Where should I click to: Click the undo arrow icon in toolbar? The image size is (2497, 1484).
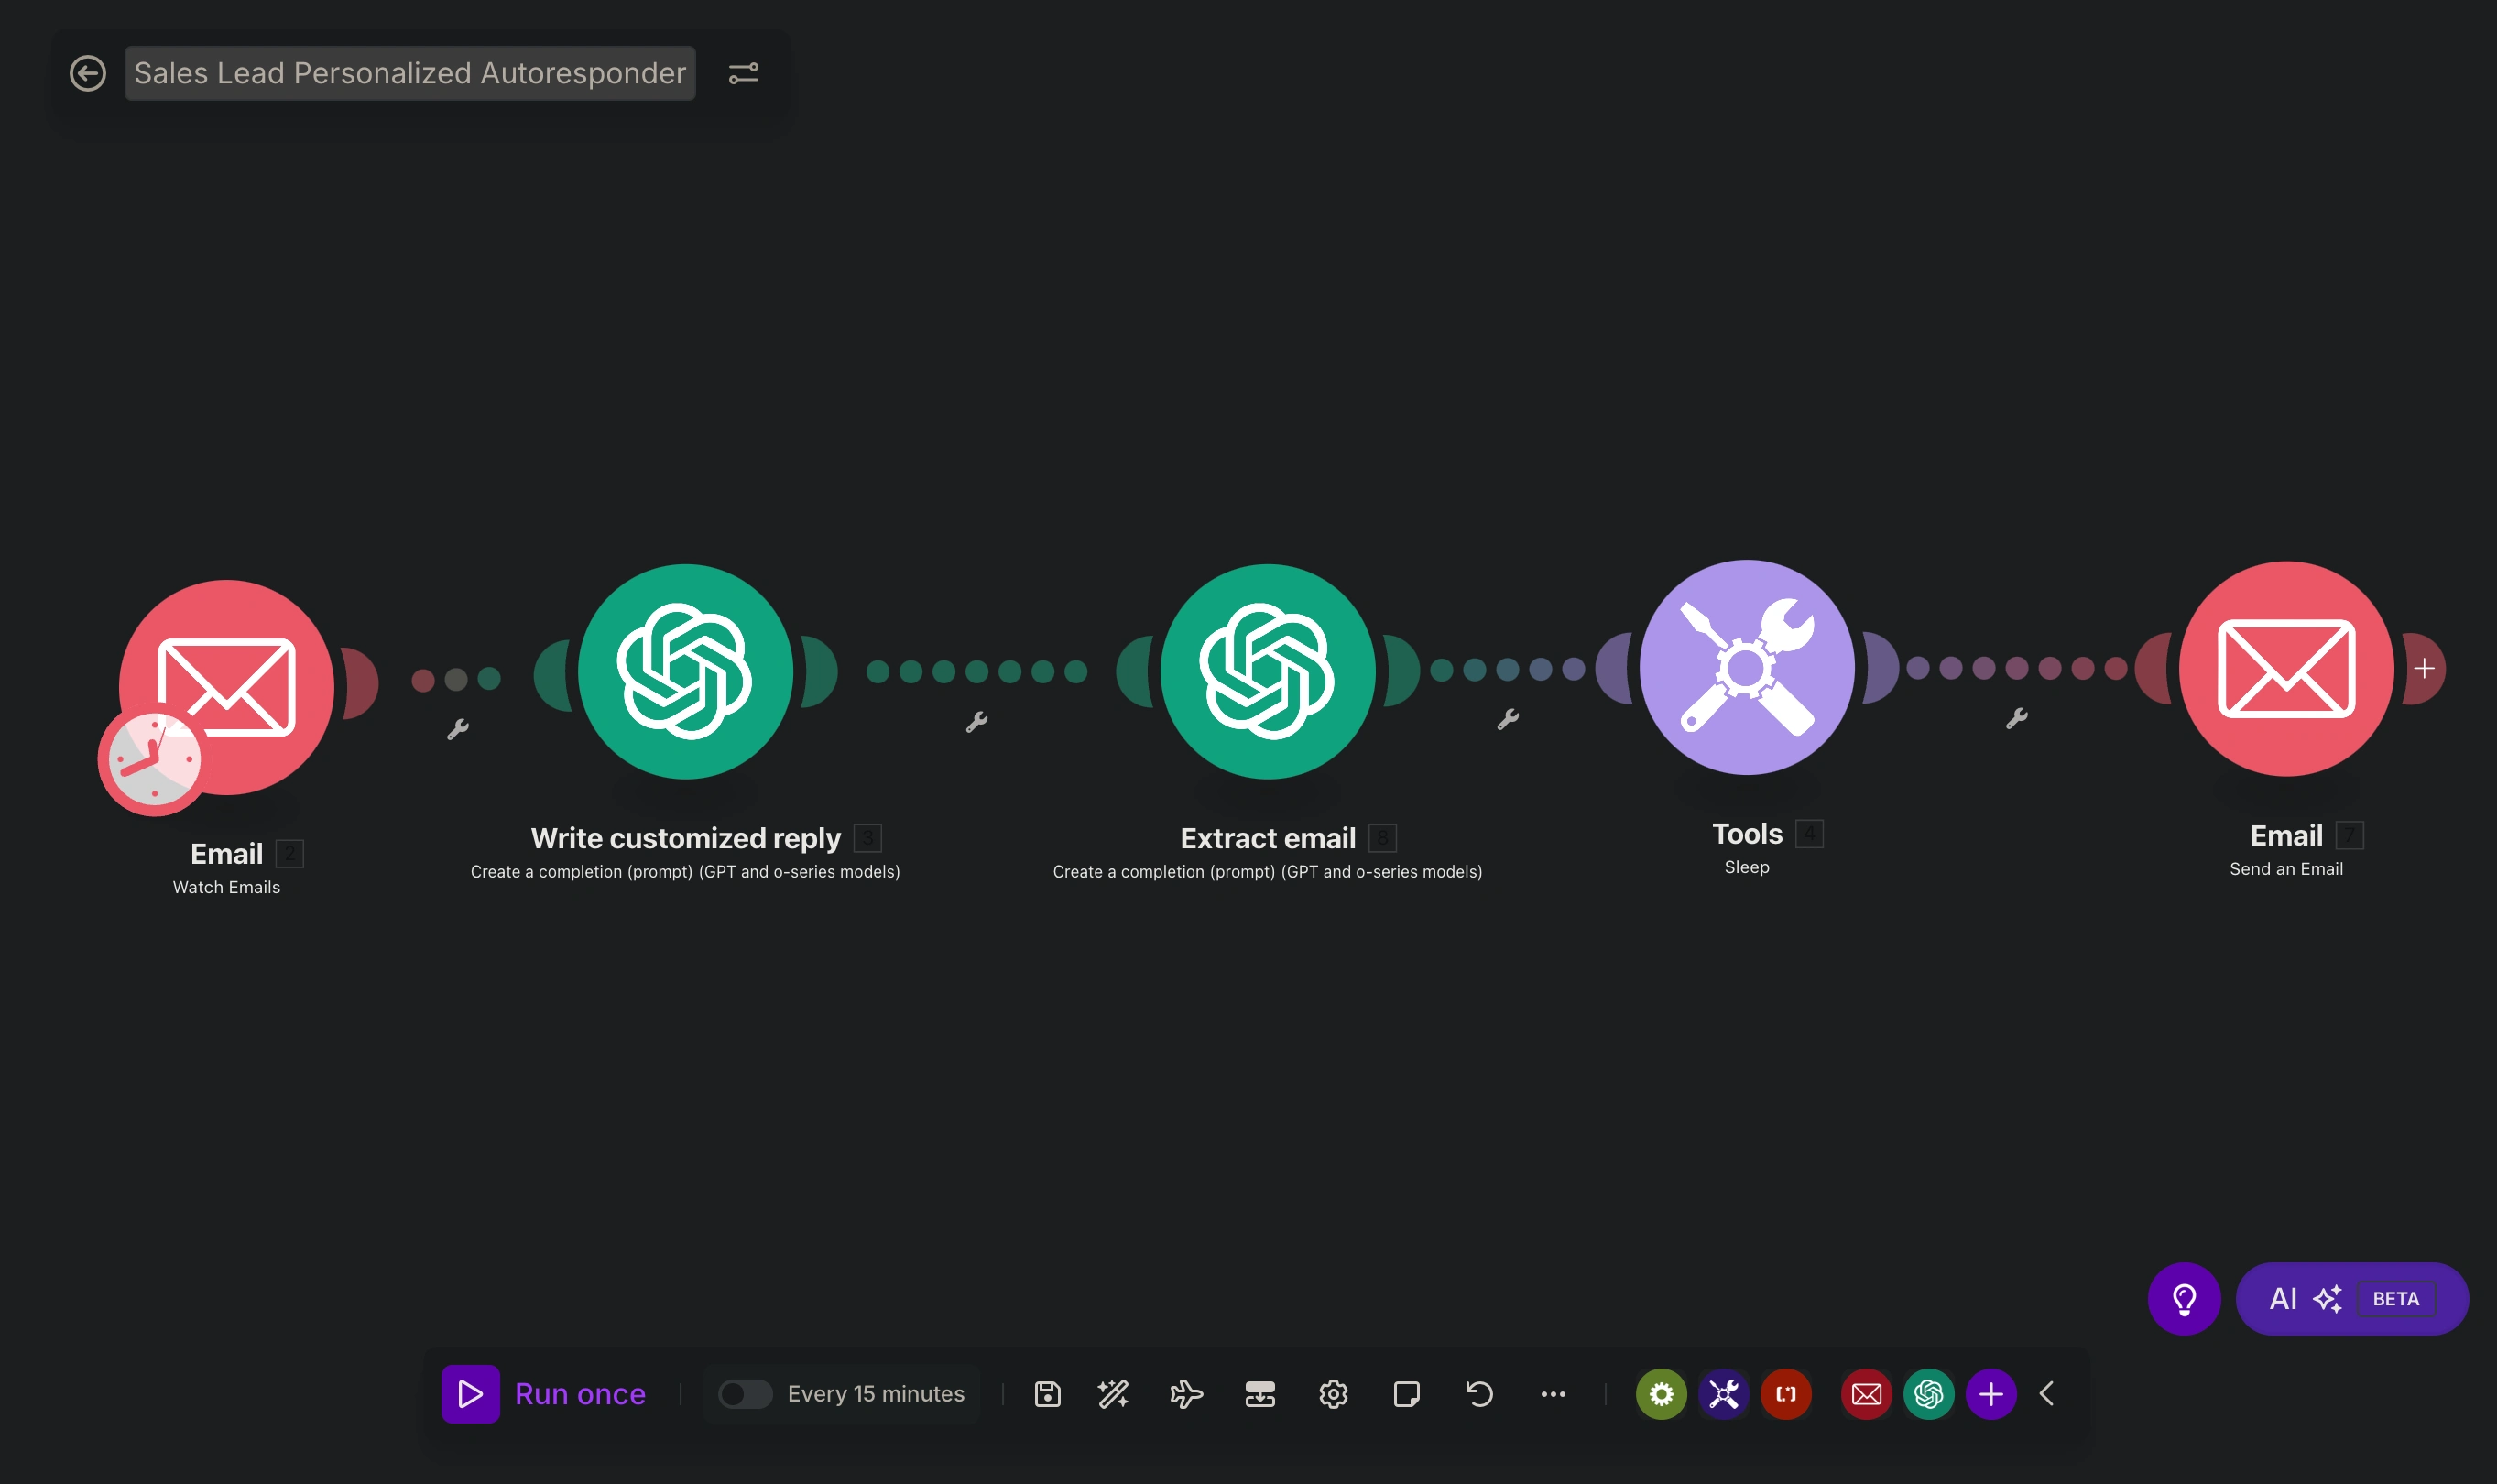(1479, 1394)
